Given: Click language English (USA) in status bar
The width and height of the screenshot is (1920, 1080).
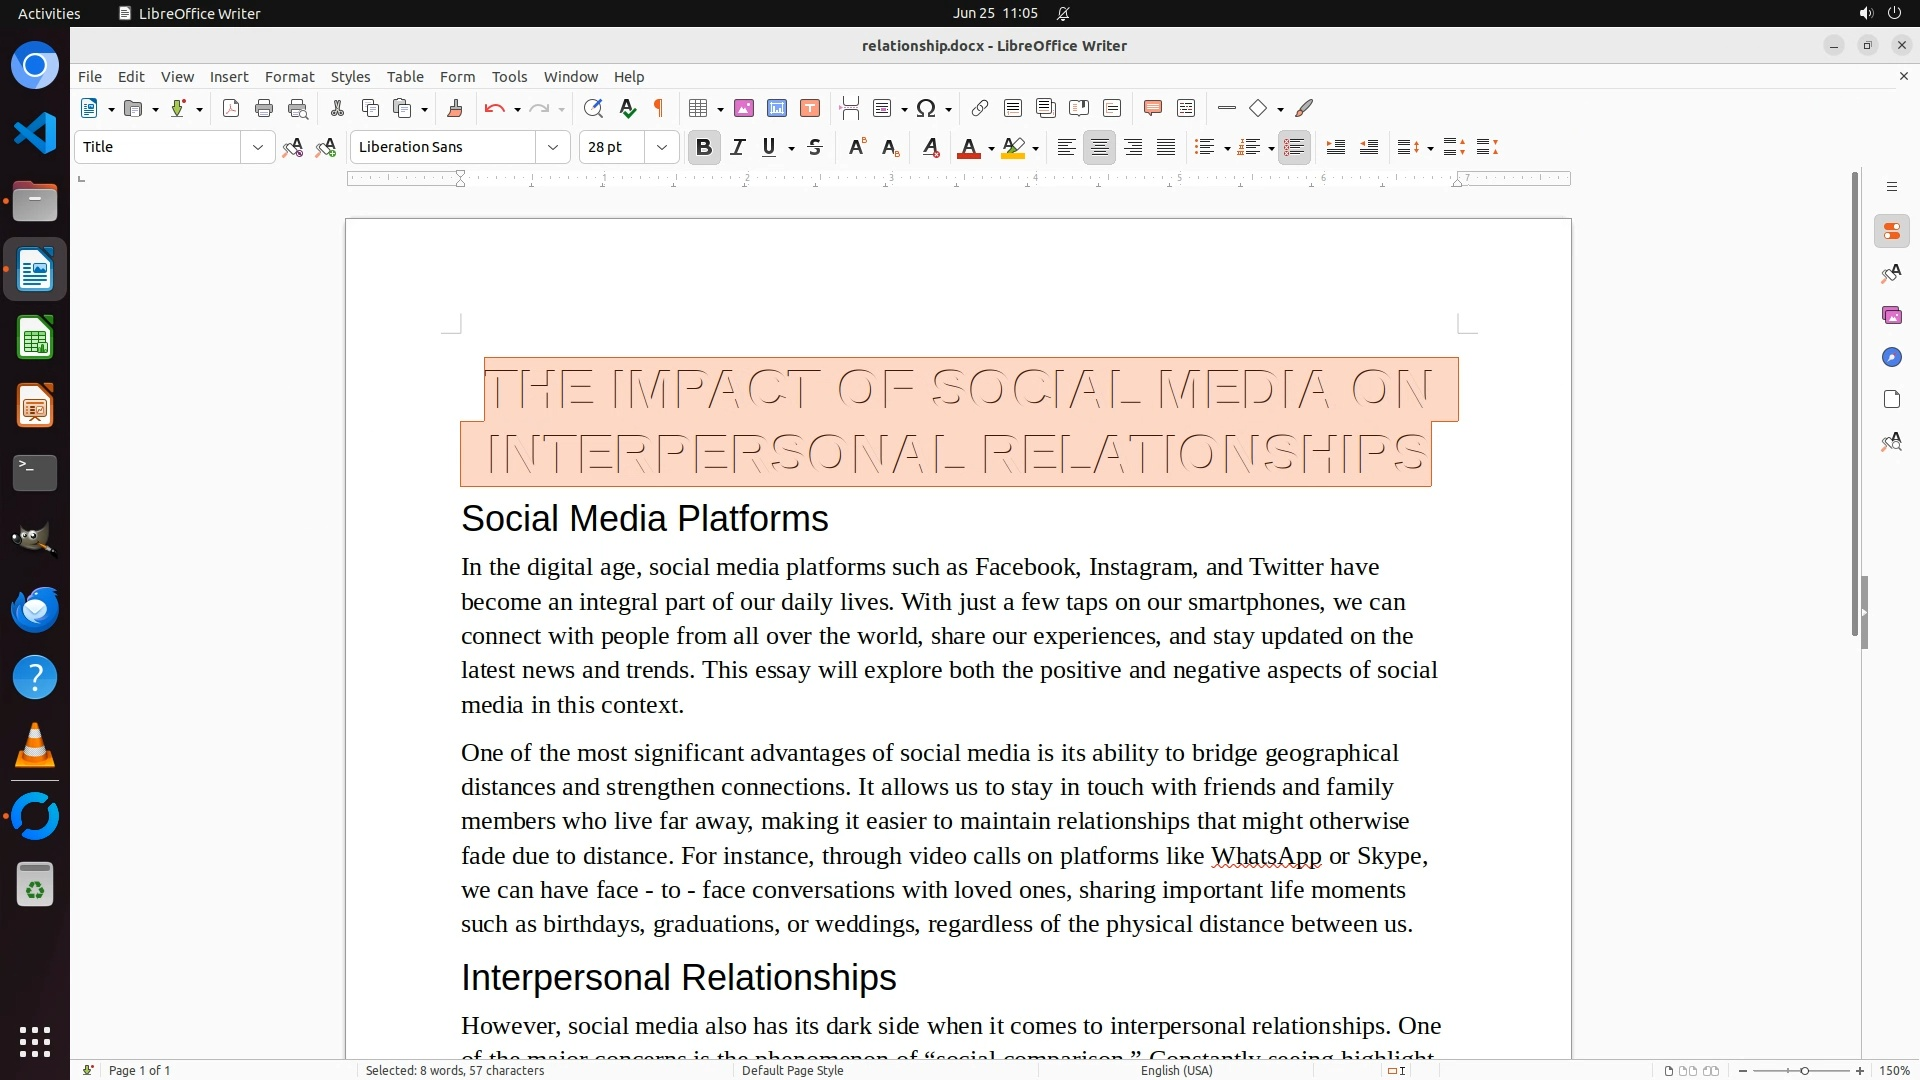Looking at the screenshot, I should pos(1176,1070).
